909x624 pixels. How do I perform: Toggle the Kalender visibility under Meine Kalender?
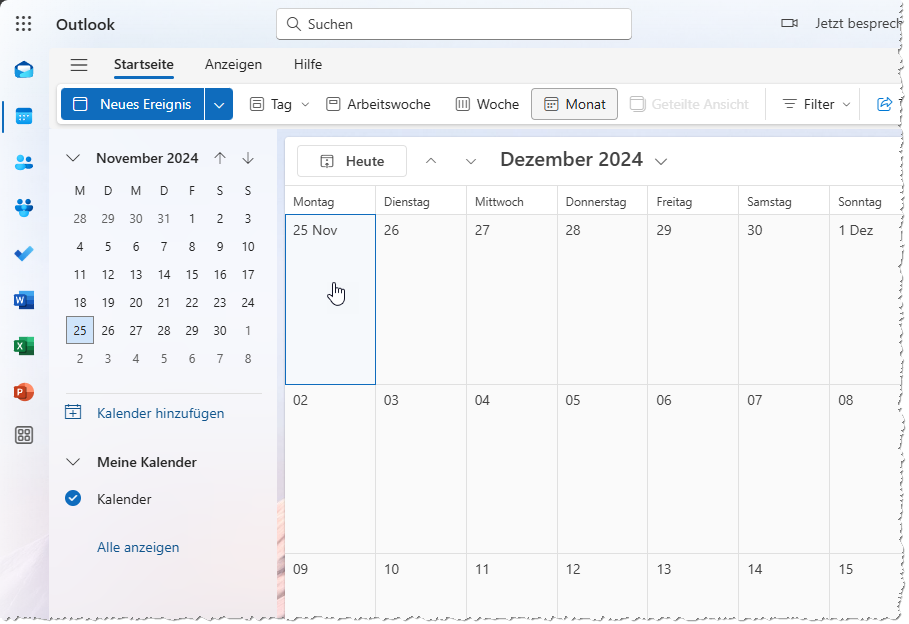72,499
